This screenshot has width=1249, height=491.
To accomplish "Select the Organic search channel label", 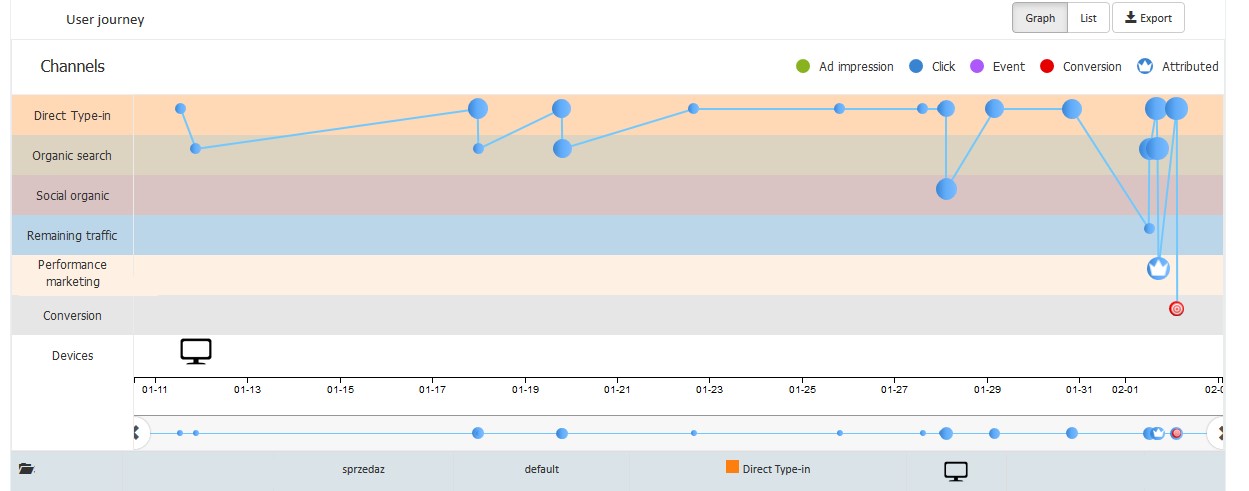I will tap(72, 156).
